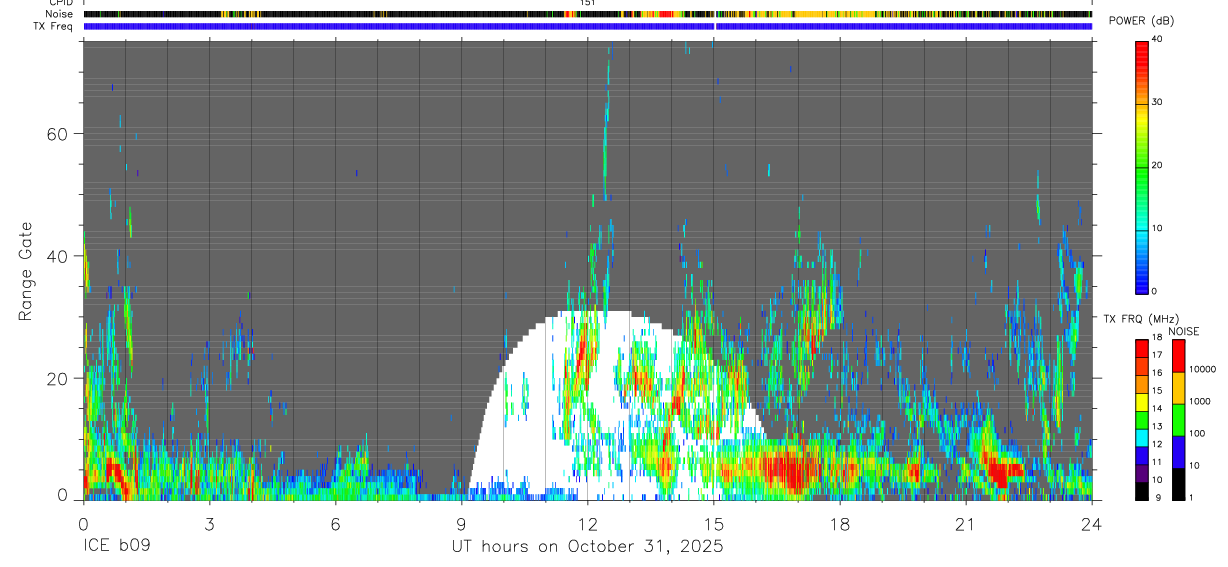The height and width of the screenshot is (567, 1228).
Task: Click the Noise row label at top left
Action: pos(58,14)
